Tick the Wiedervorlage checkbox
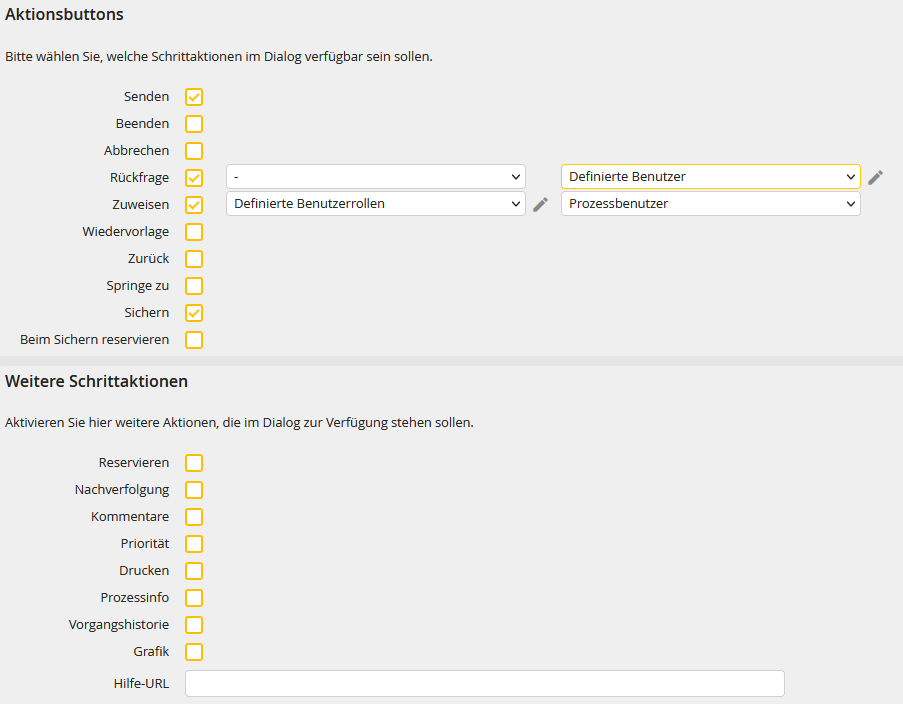Viewport: 903px width, 704px height. pos(194,232)
